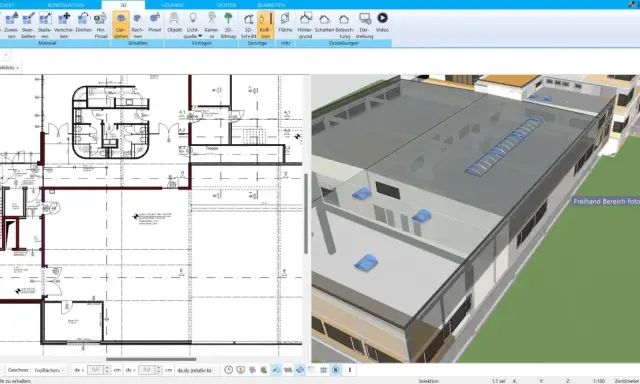The image size is (640, 384).
Task: Click the vertical scrollbar of the floor plan
Action: pyautogui.click(x=306, y=214)
